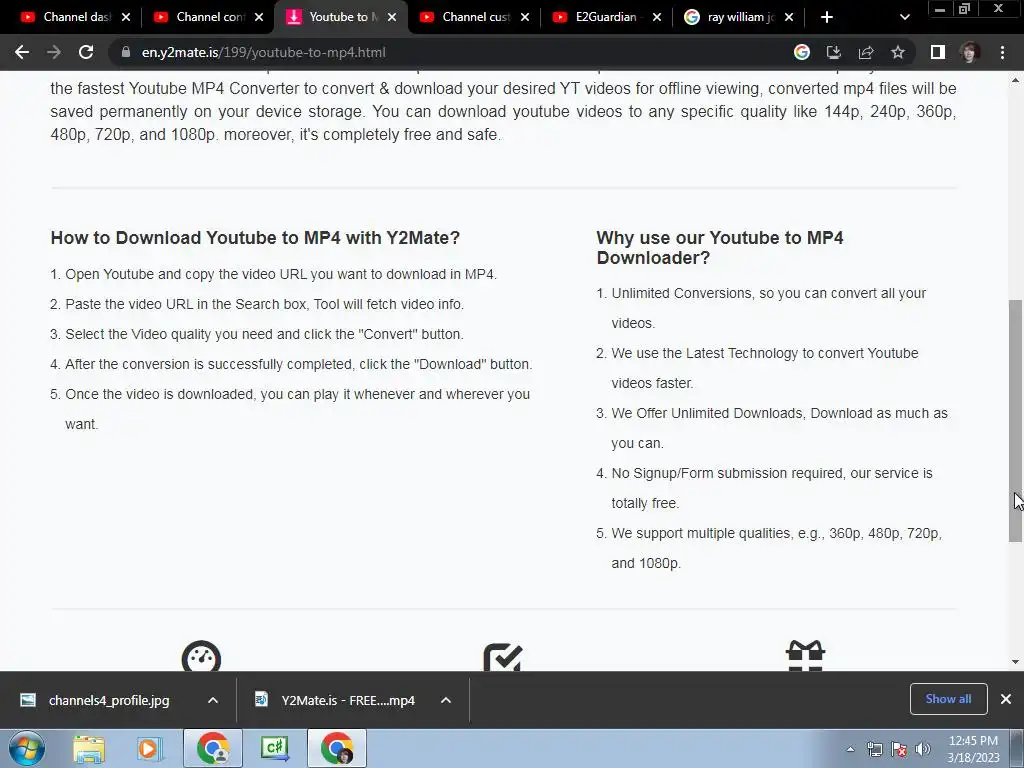The height and width of the screenshot is (768, 1024).
Task: Expand options for Y2Mate.is mp4 download
Action: pyautogui.click(x=446, y=700)
